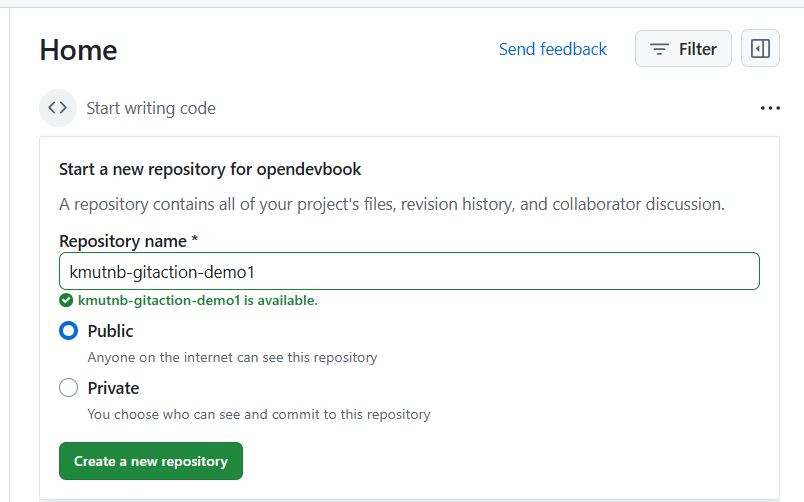
Task: Click into the Repository name field
Action: (x=409, y=272)
